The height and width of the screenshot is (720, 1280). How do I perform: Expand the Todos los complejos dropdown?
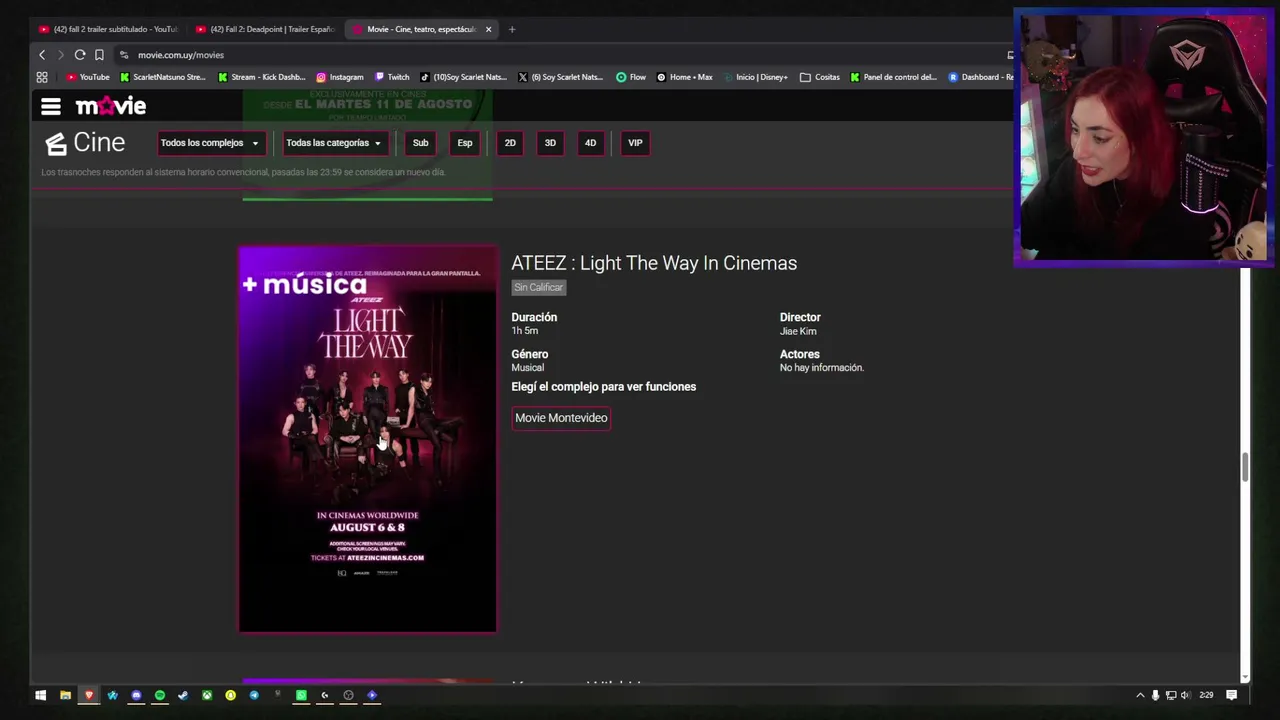click(211, 143)
